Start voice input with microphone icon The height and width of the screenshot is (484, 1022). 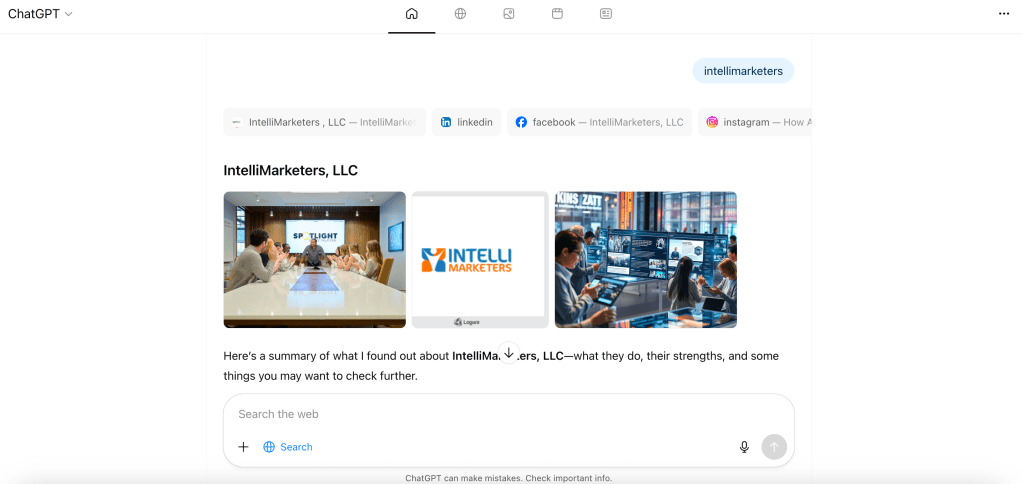coord(744,447)
